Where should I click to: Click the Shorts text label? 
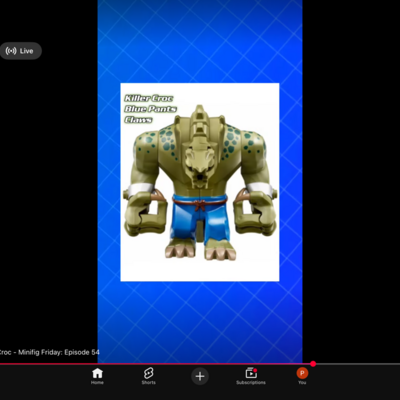tap(148, 383)
